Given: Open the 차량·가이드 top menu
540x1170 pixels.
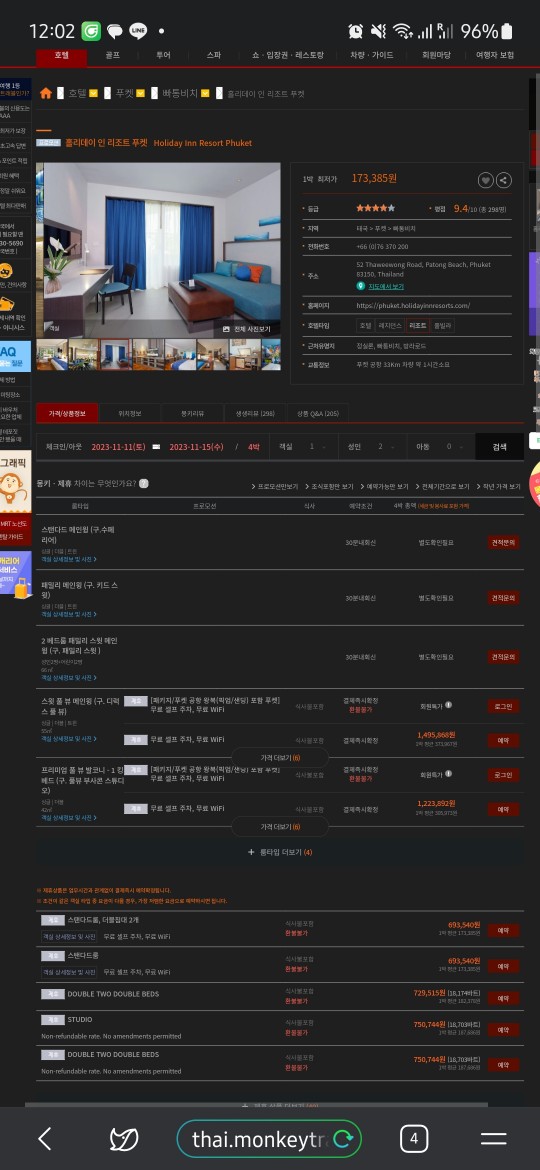Looking at the screenshot, I should pos(371,55).
